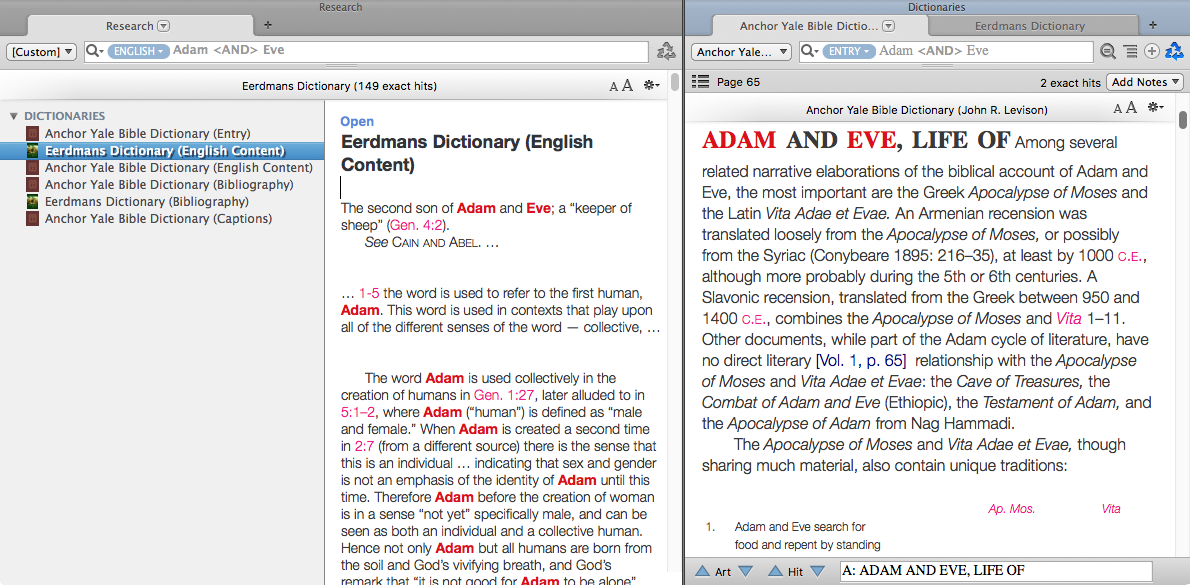Click the text lines icon in Dictionaries toolbar
Screen dimensions: 1190x585
point(1130,52)
